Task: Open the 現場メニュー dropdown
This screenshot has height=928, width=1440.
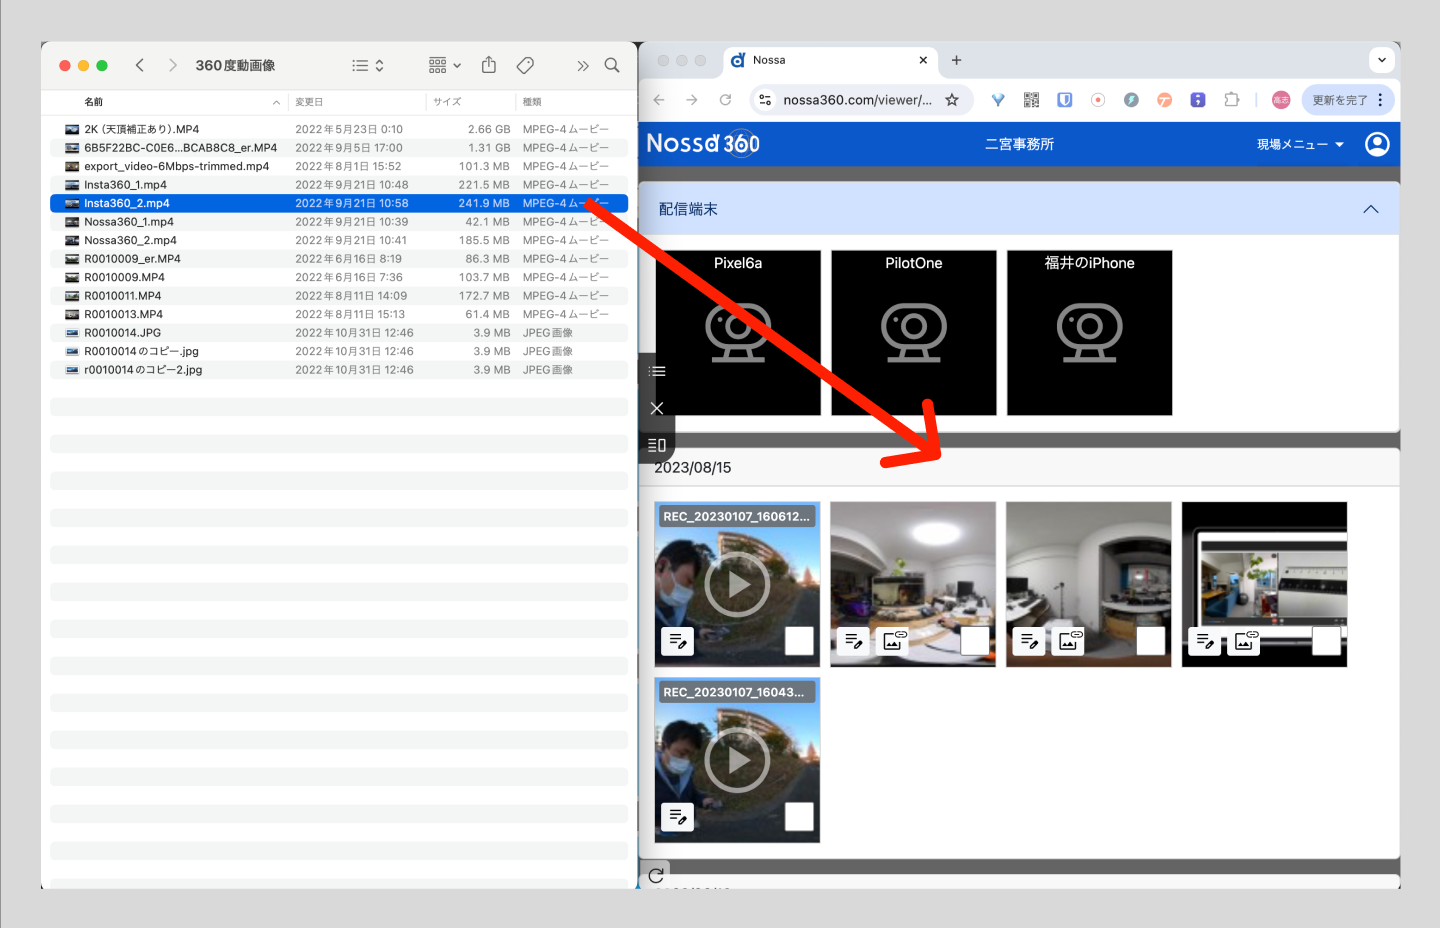Action: 1300,144
